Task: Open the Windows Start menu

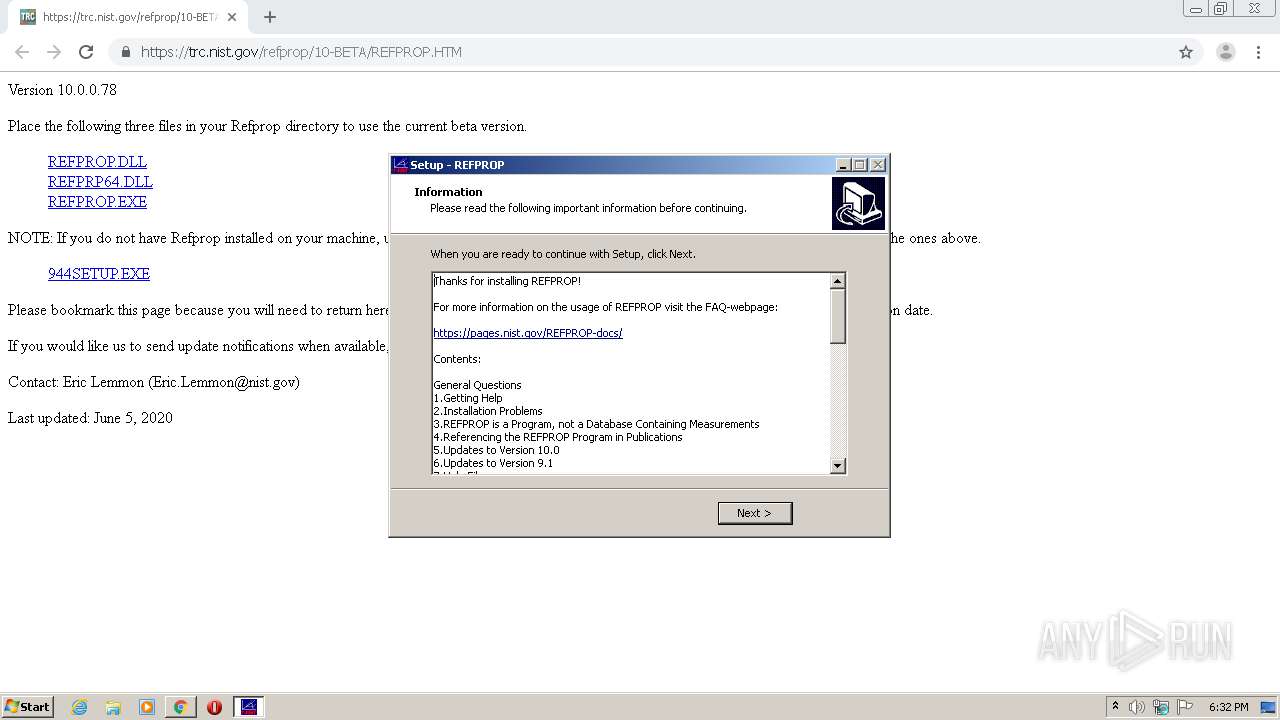Action: pos(27,707)
